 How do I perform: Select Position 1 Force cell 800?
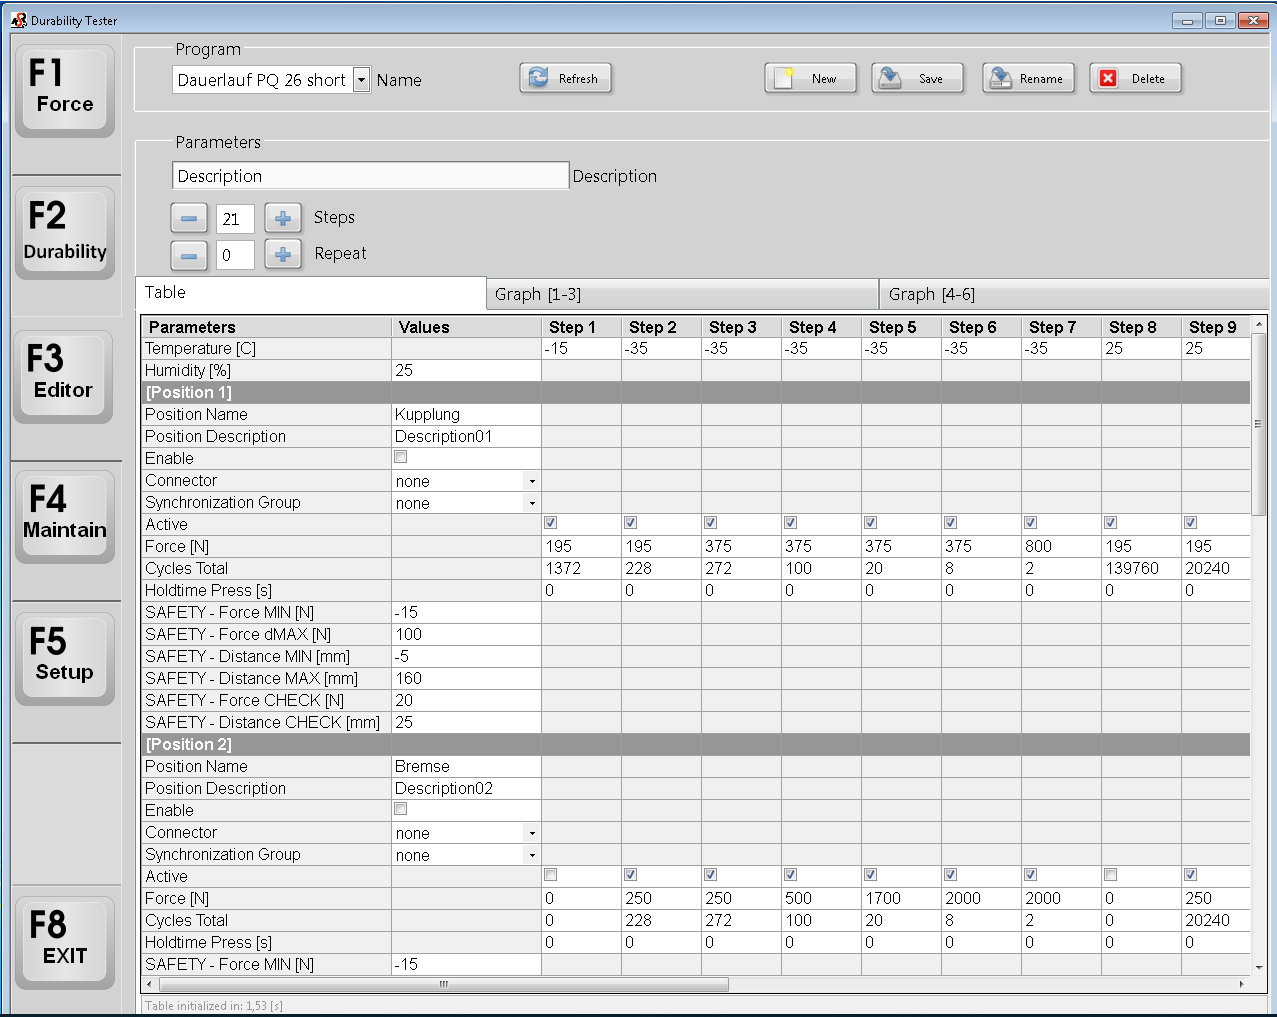pyautogui.click(x=1061, y=546)
